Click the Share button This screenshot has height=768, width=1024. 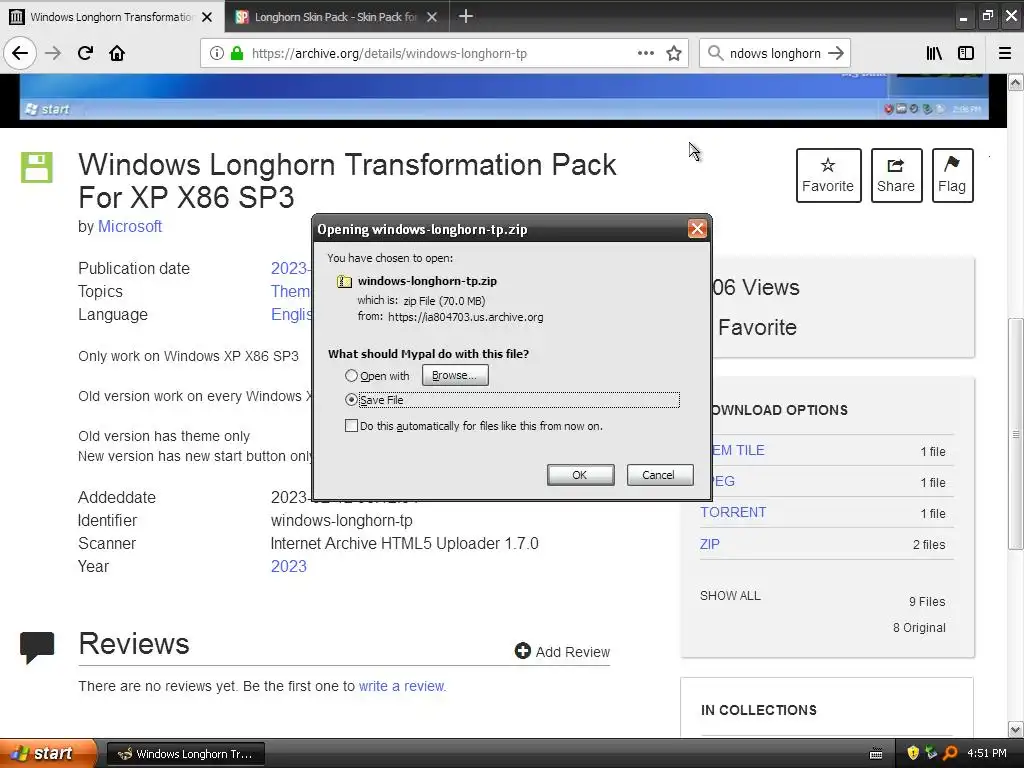tap(896, 175)
